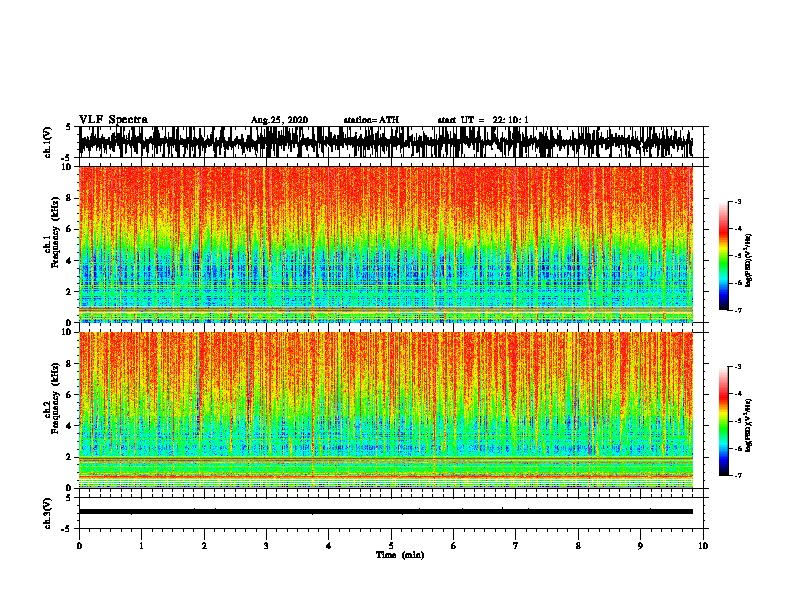Click the time axis tick label '0'
The width and height of the screenshot is (792, 612).
tap(79, 546)
